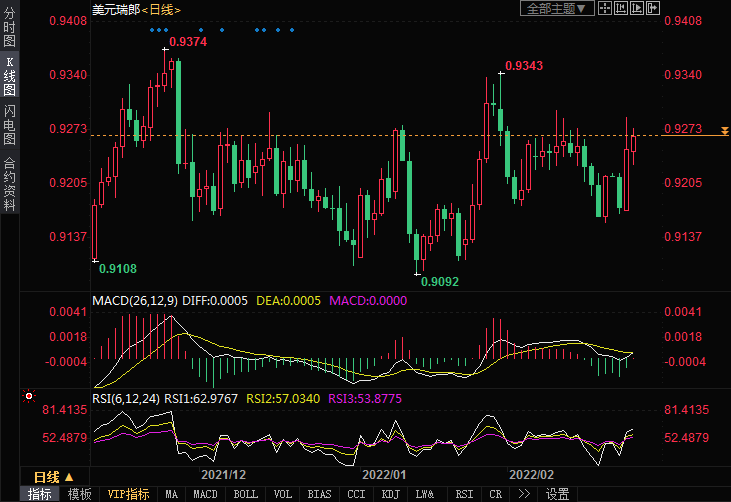Click the <日线> period link in chart title
This screenshot has height=502, width=731.
point(160,9)
